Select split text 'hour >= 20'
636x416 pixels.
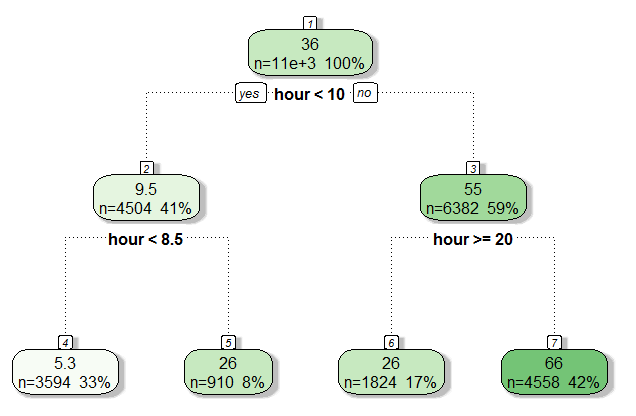[473, 239]
